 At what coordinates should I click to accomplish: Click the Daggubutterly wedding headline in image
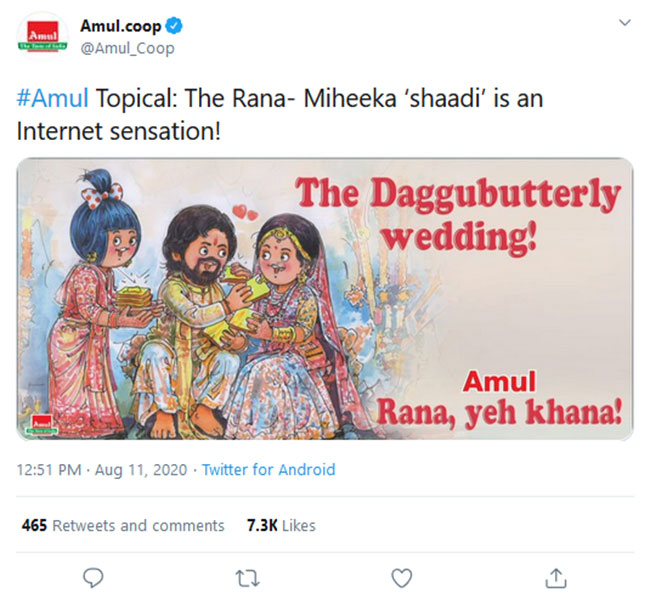coord(457,214)
